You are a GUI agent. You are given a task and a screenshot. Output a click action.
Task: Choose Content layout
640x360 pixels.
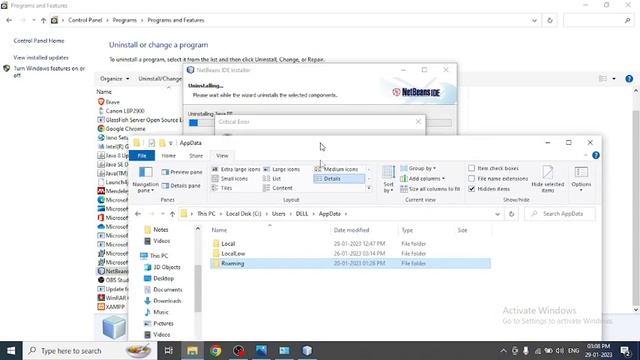278,188
